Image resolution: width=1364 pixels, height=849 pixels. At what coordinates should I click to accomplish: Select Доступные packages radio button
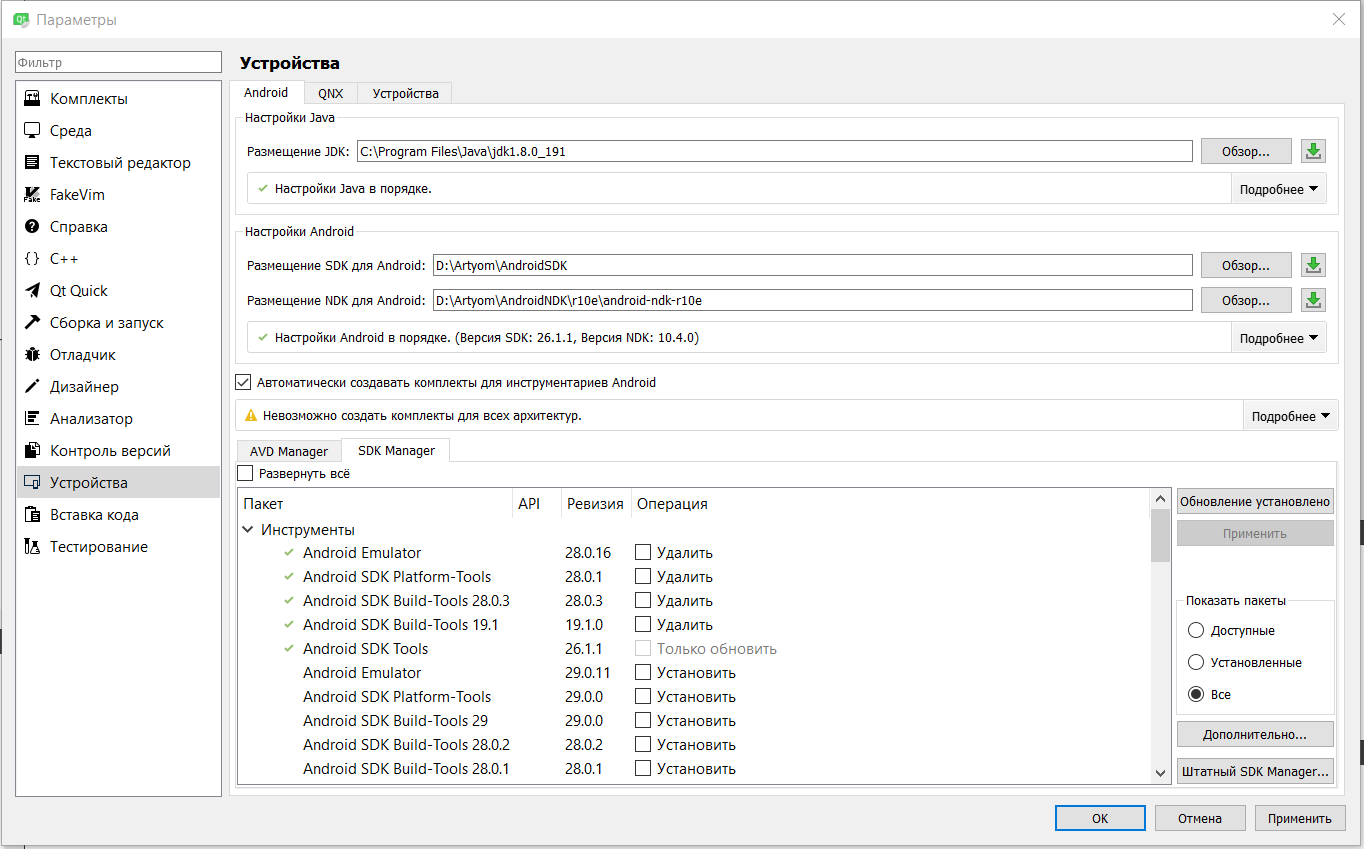(x=1195, y=630)
